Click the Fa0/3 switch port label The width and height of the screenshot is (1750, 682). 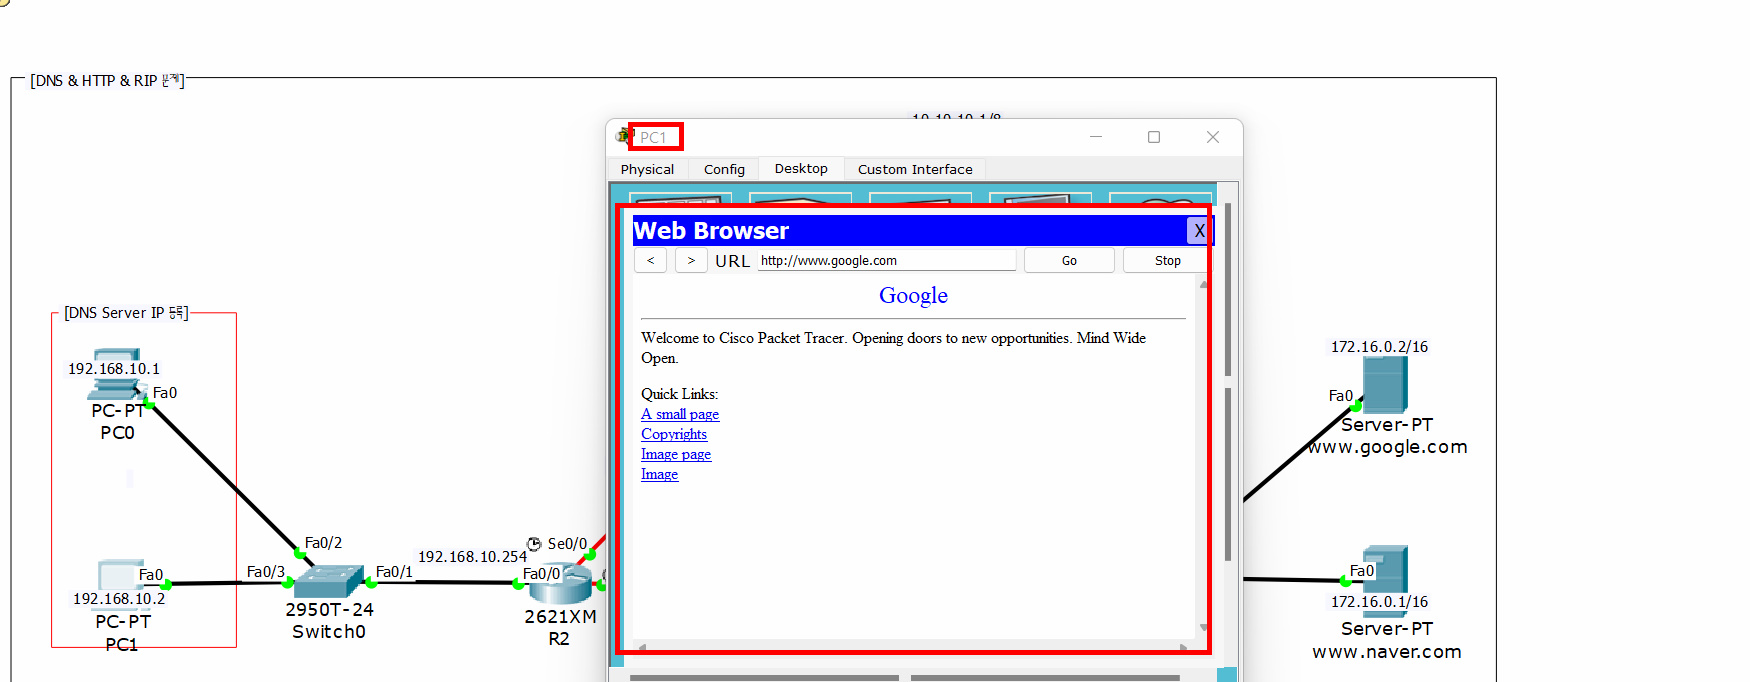pyautogui.click(x=266, y=572)
